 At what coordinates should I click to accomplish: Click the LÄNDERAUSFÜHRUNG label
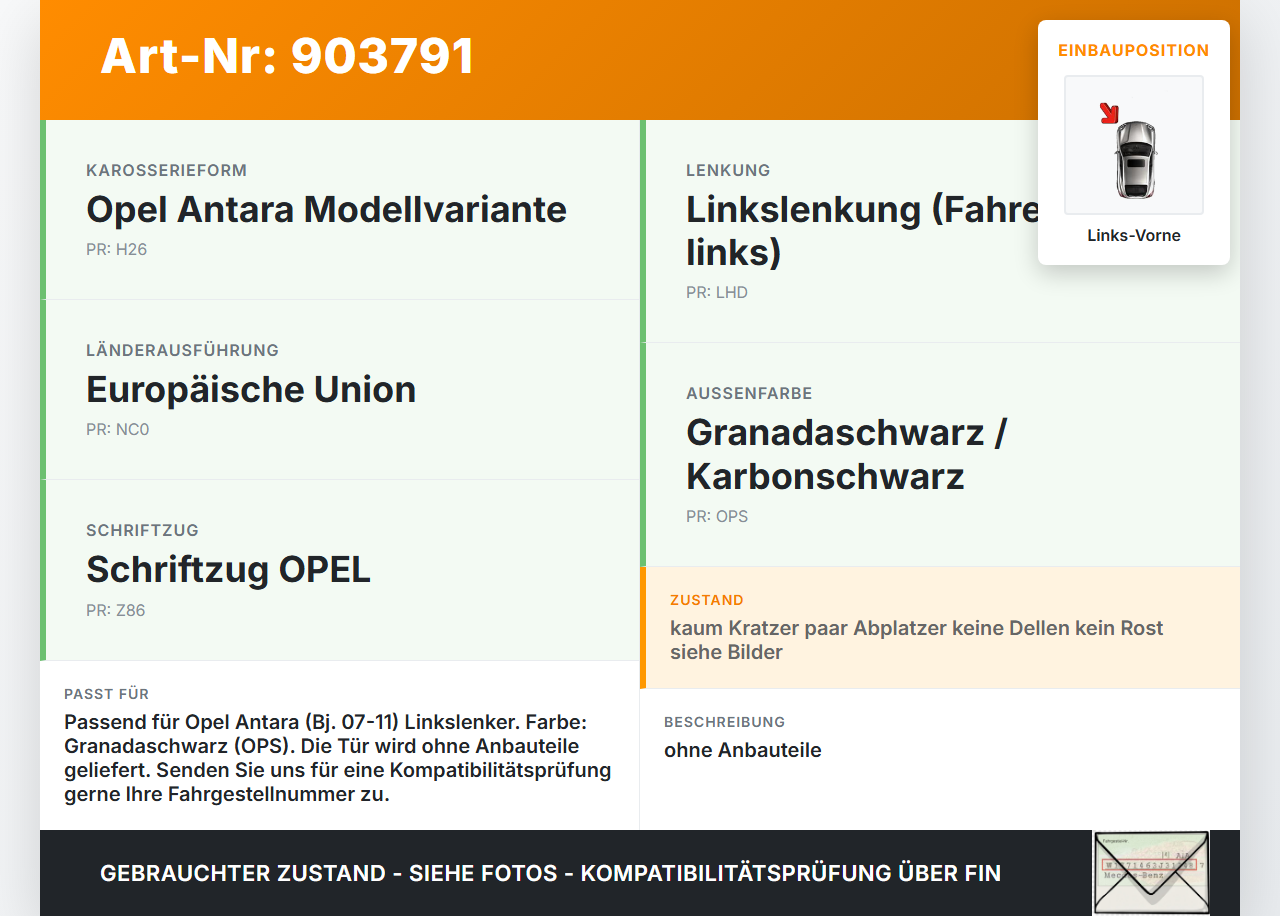point(182,350)
